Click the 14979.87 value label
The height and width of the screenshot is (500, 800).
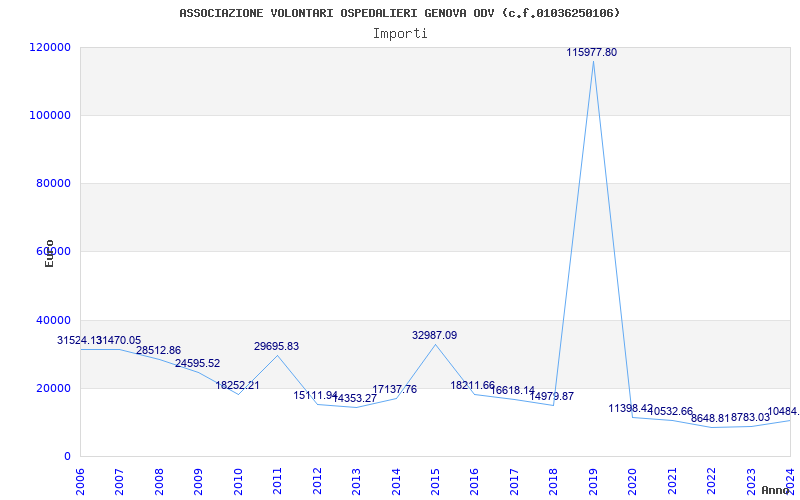pos(552,396)
